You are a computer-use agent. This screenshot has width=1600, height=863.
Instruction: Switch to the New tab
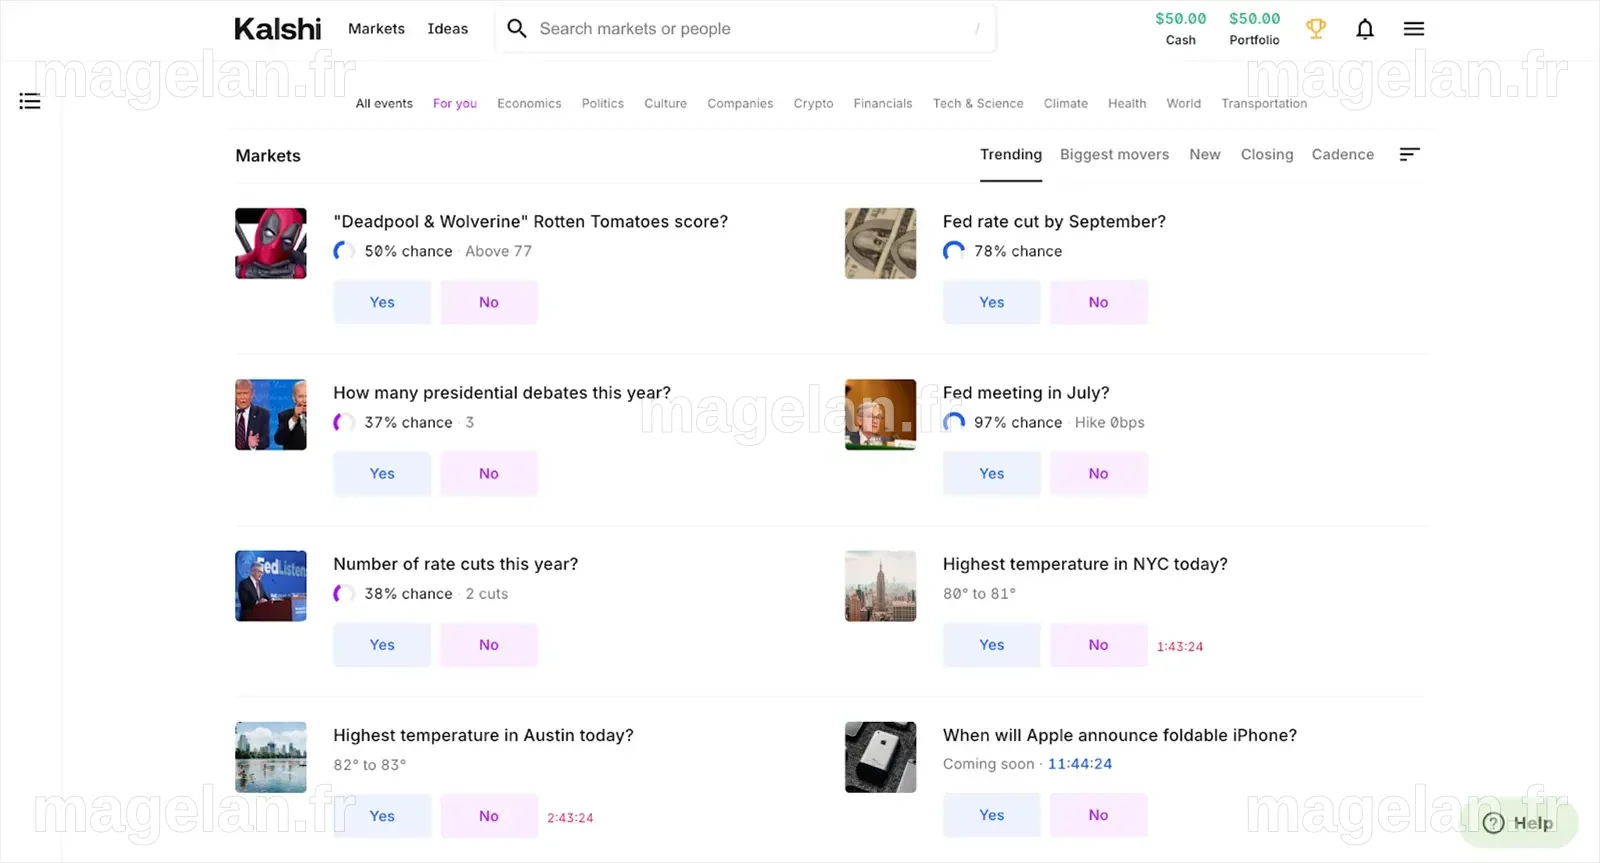pos(1205,155)
